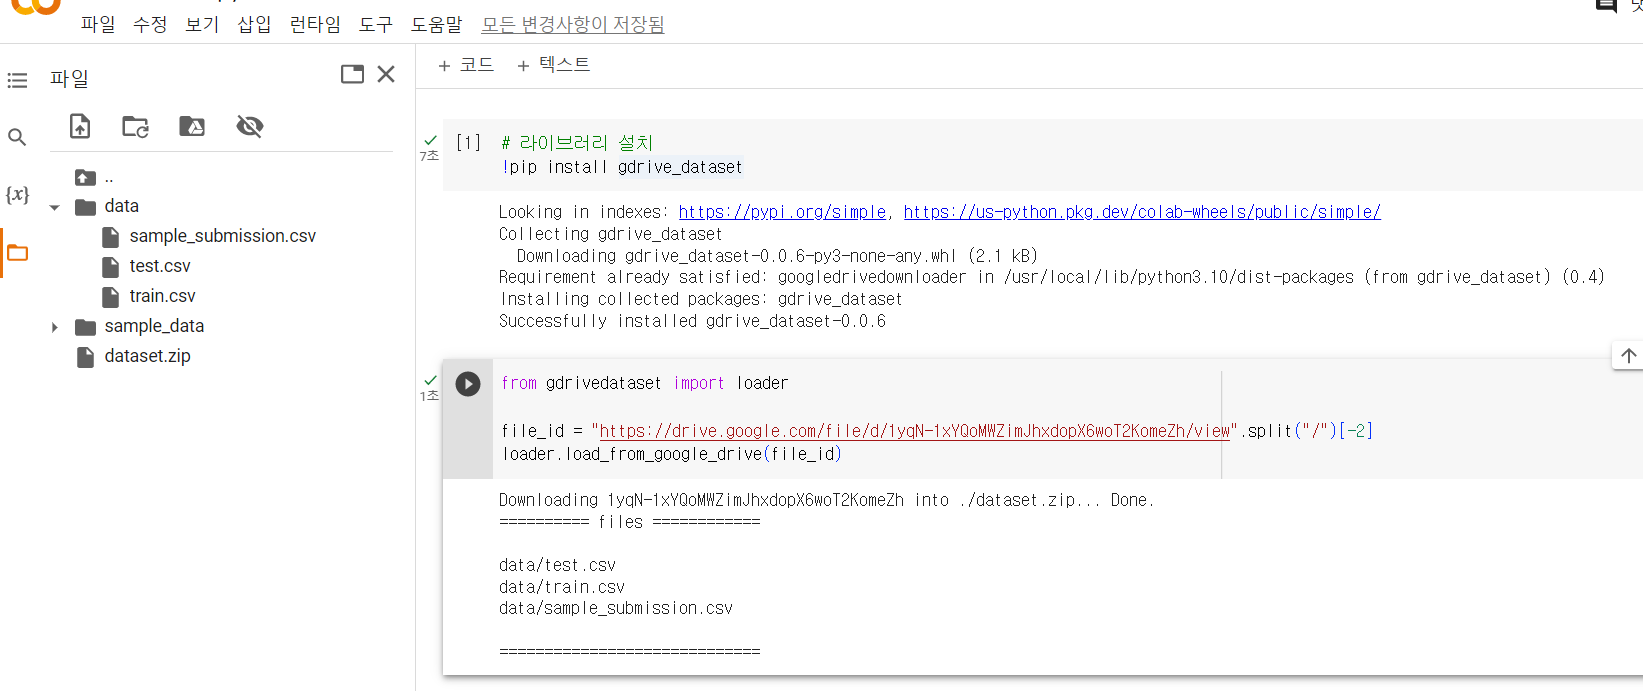The image size is (1643, 691).
Task: Click the upload file icon
Action: 80,126
